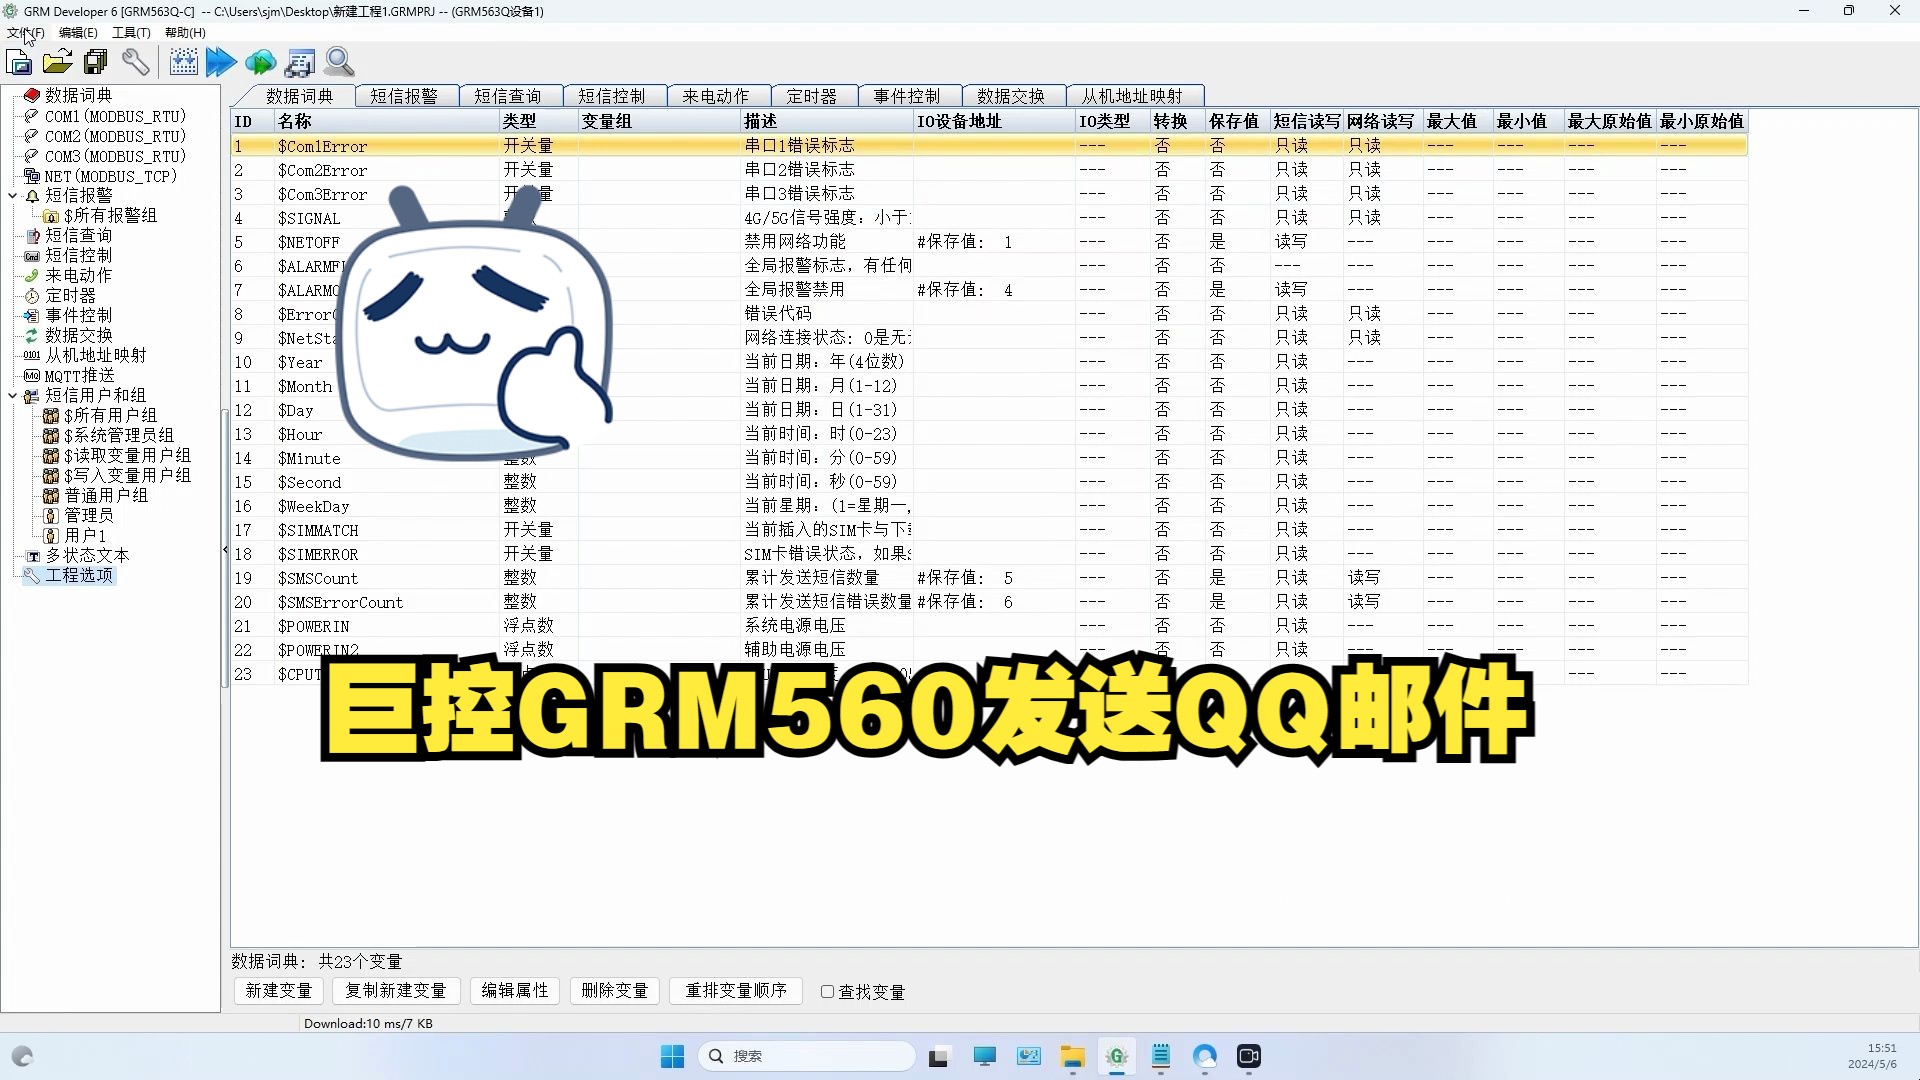Image resolution: width=1920 pixels, height=1080 pixels.
Task: Select MQTT推送 in the tree
Action: [79, 375]
